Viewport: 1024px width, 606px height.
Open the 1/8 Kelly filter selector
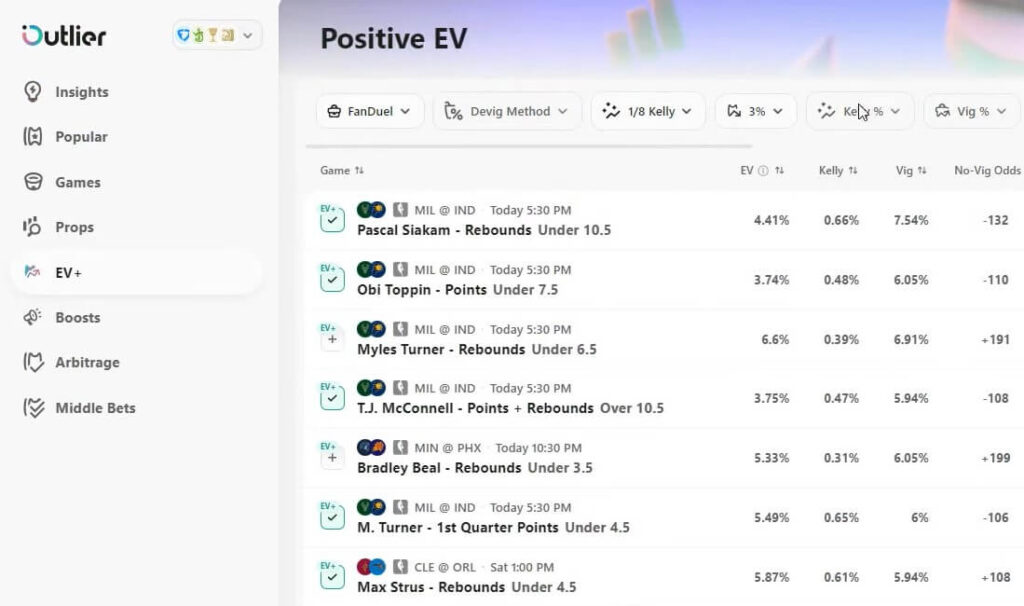pyautogui.click(x=648, y=112)
